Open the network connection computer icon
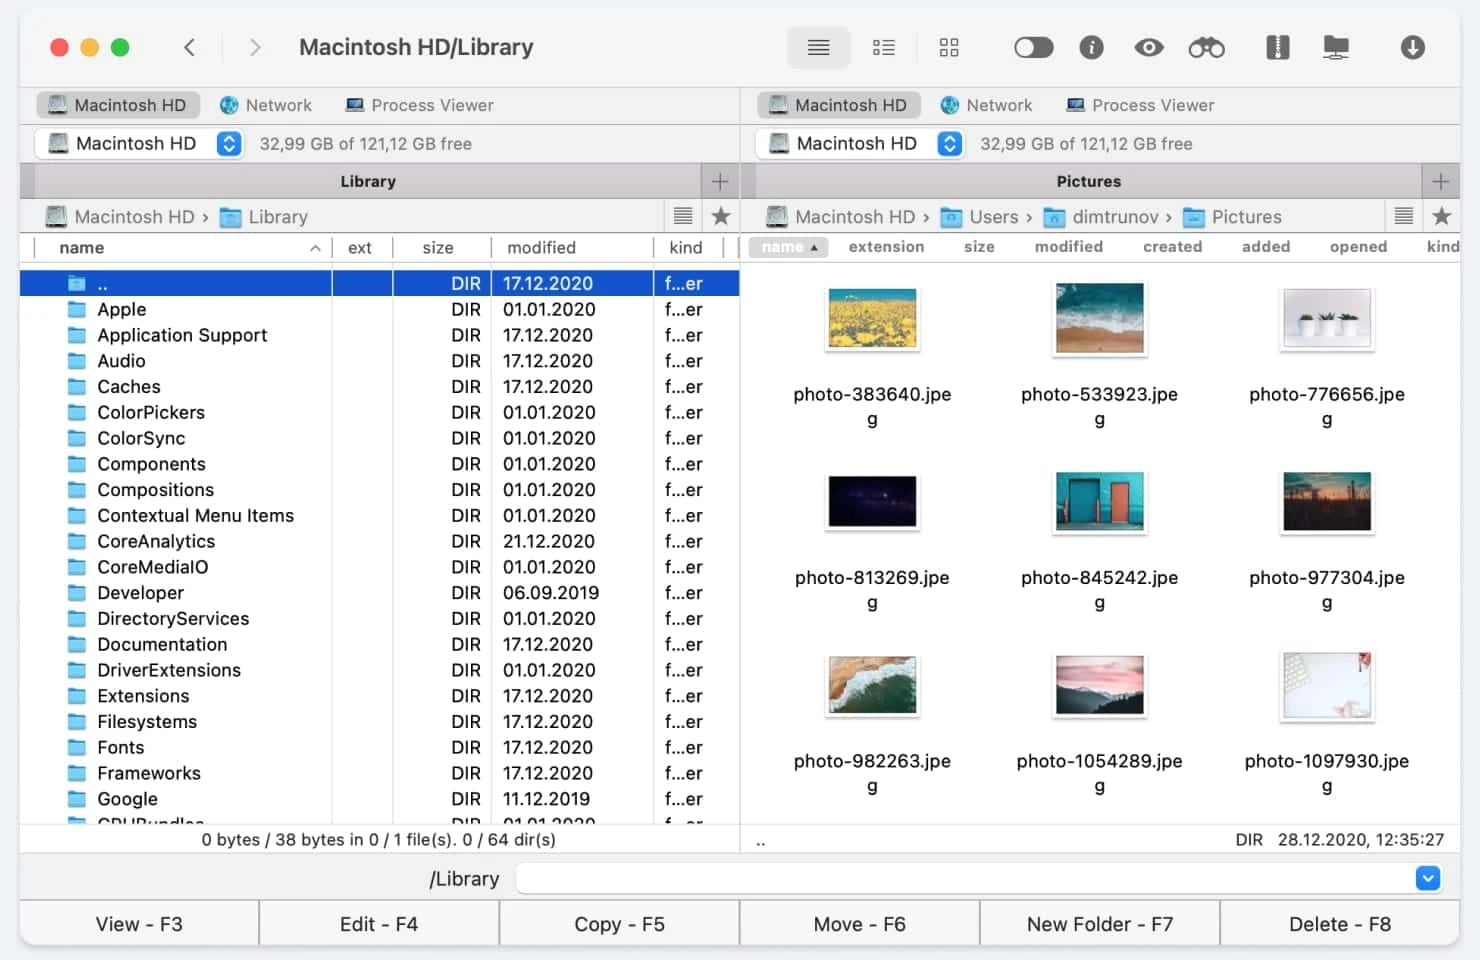Image resolution: width=1480 pixels, height=960 pixels. click(x=1335, y=48)
